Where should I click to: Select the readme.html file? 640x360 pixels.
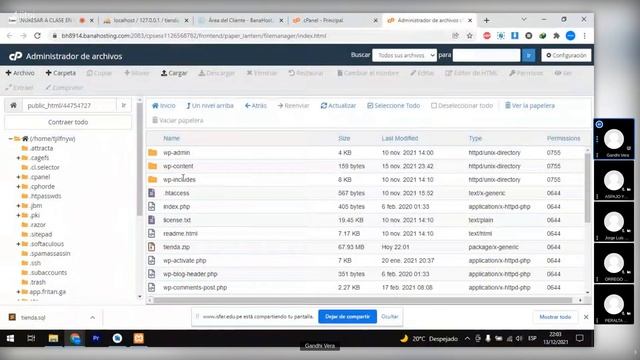tap(366, 233)
